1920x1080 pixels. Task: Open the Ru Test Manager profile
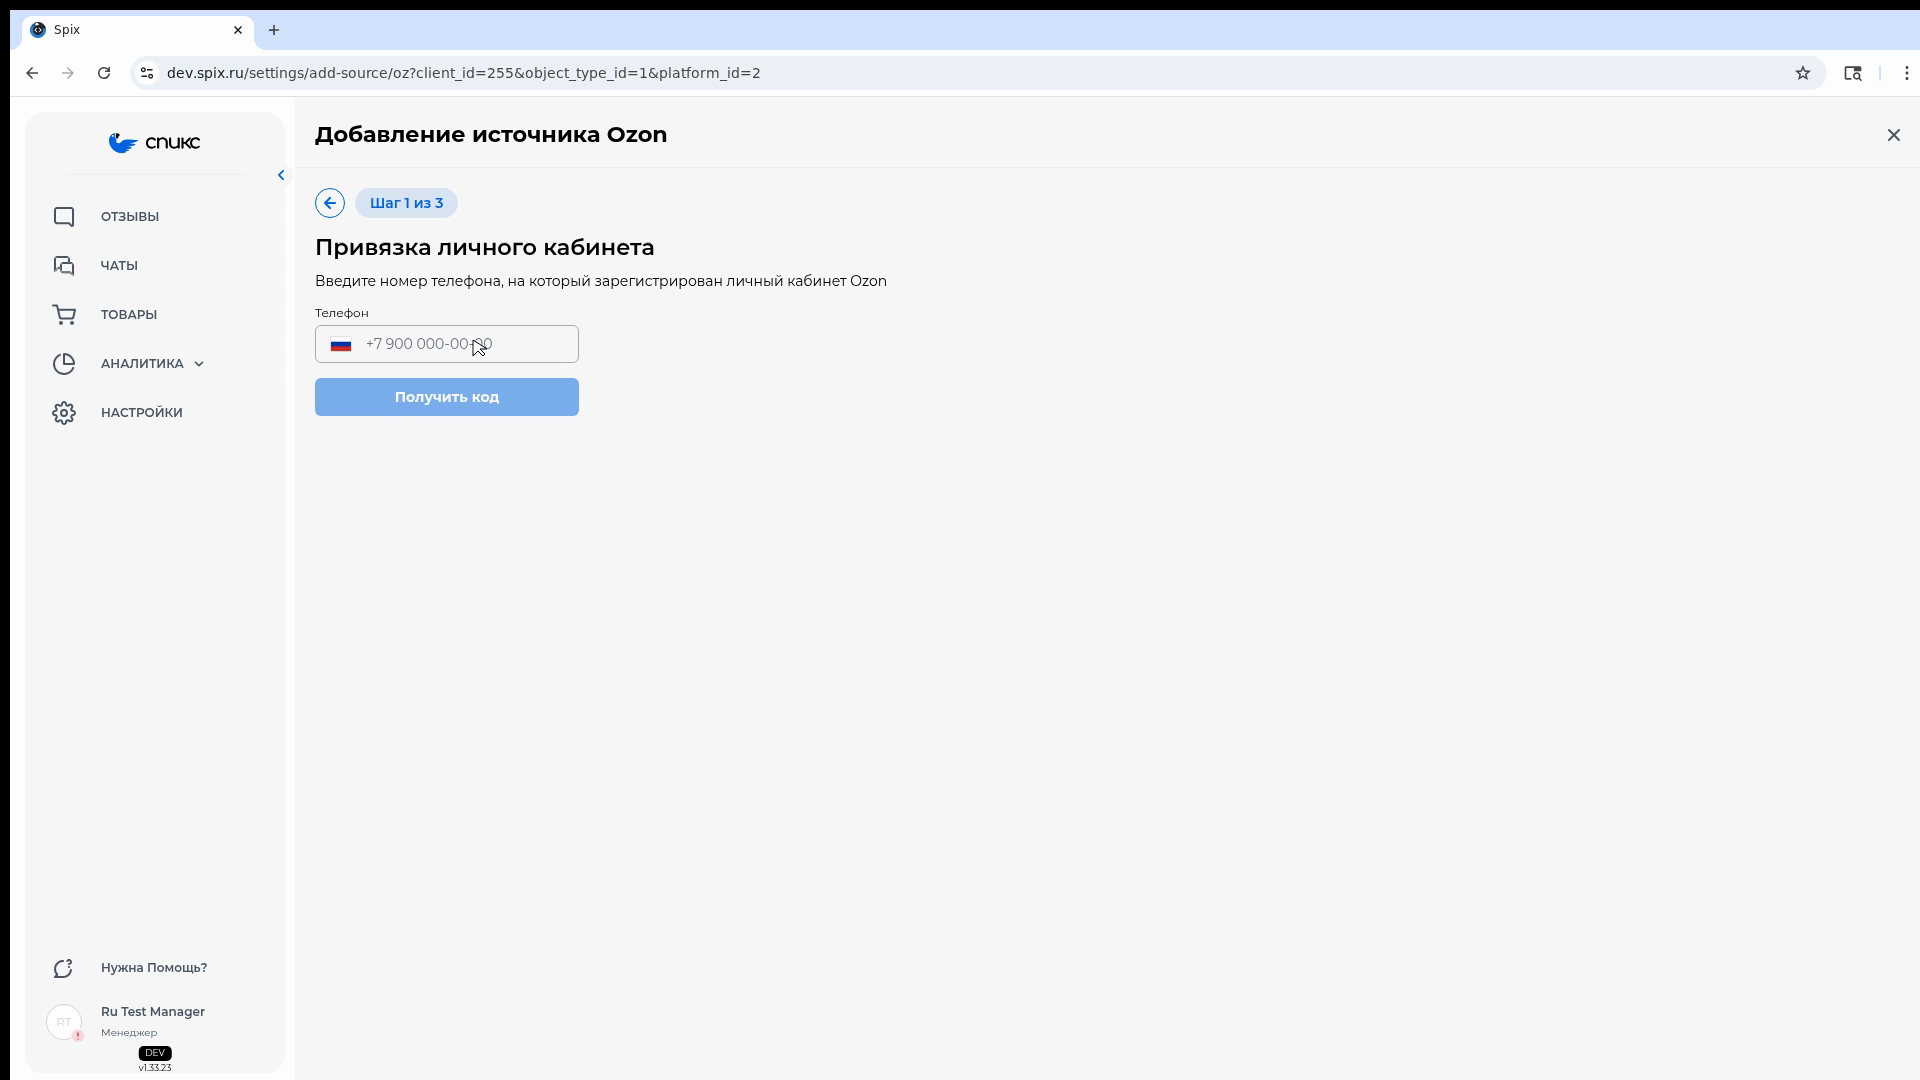(153, 1012)
